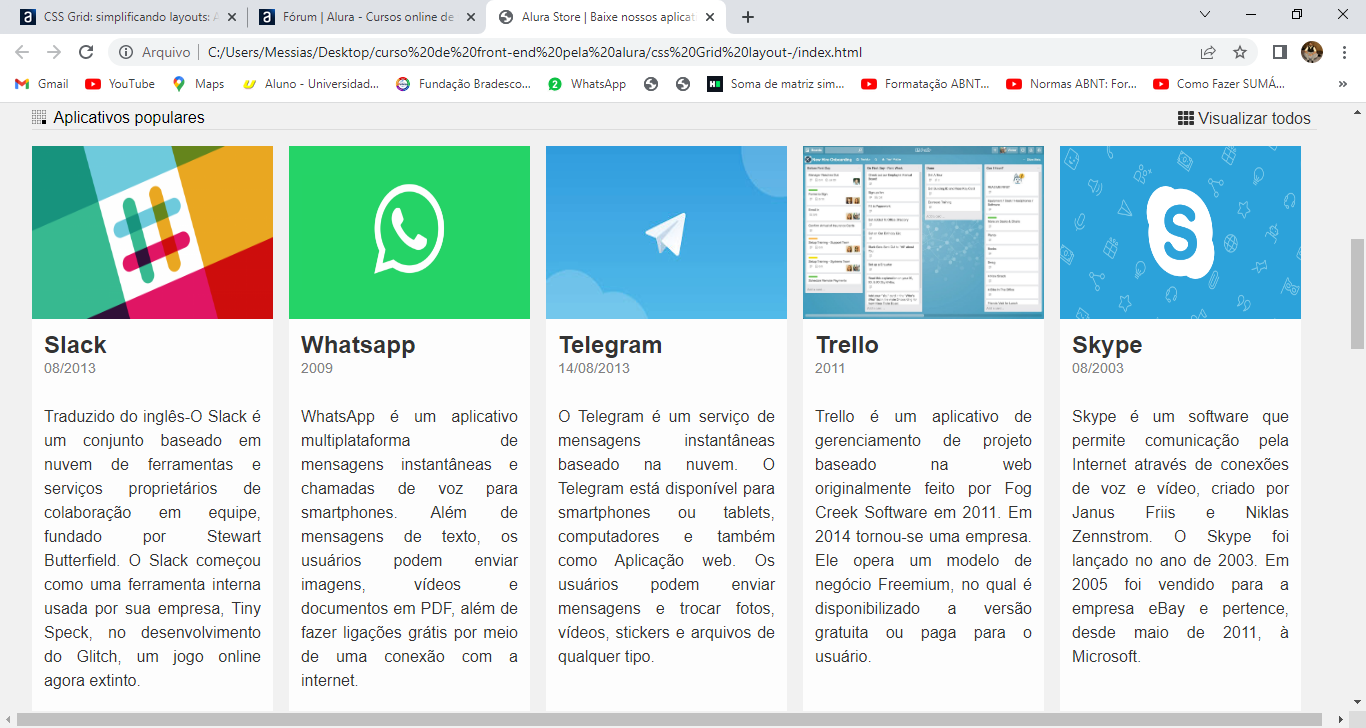Screen dimensions: 1366x728
Task: Open the Chrome three-dot menu
Action: tap(1344, 52)
